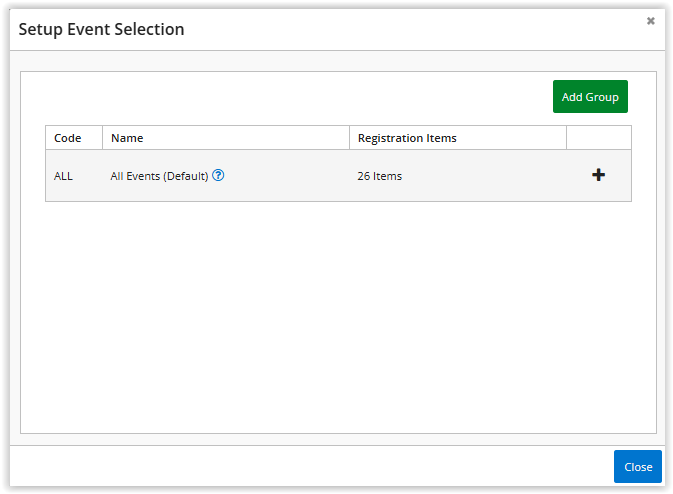The image size is (673, 494).
Task: Open the ALL code link
Action: click(63, 176)
